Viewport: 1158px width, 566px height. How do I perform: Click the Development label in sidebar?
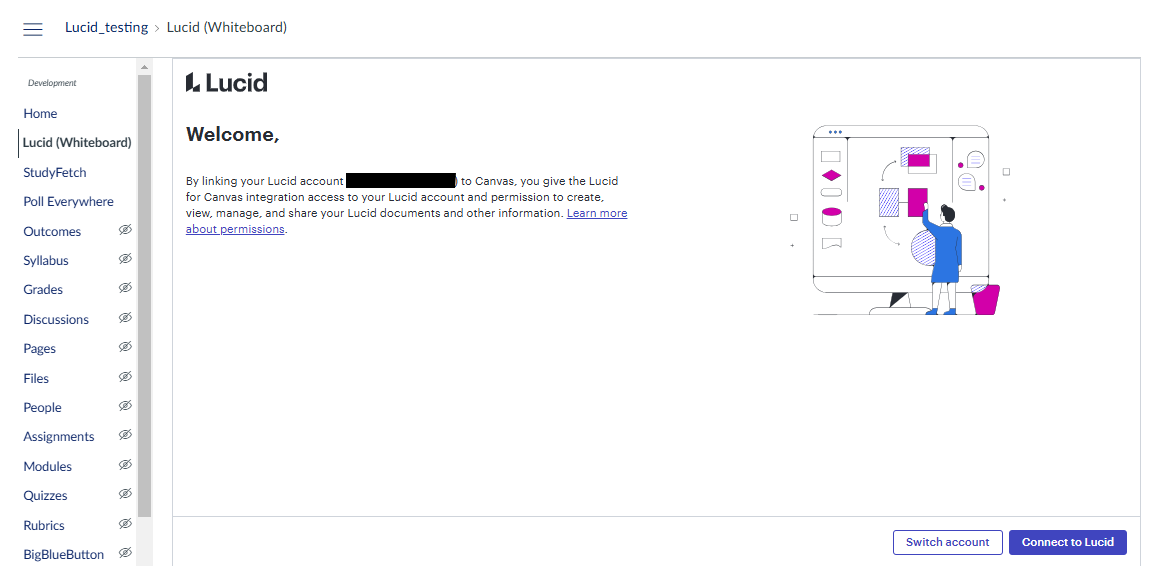click(52, 83)
